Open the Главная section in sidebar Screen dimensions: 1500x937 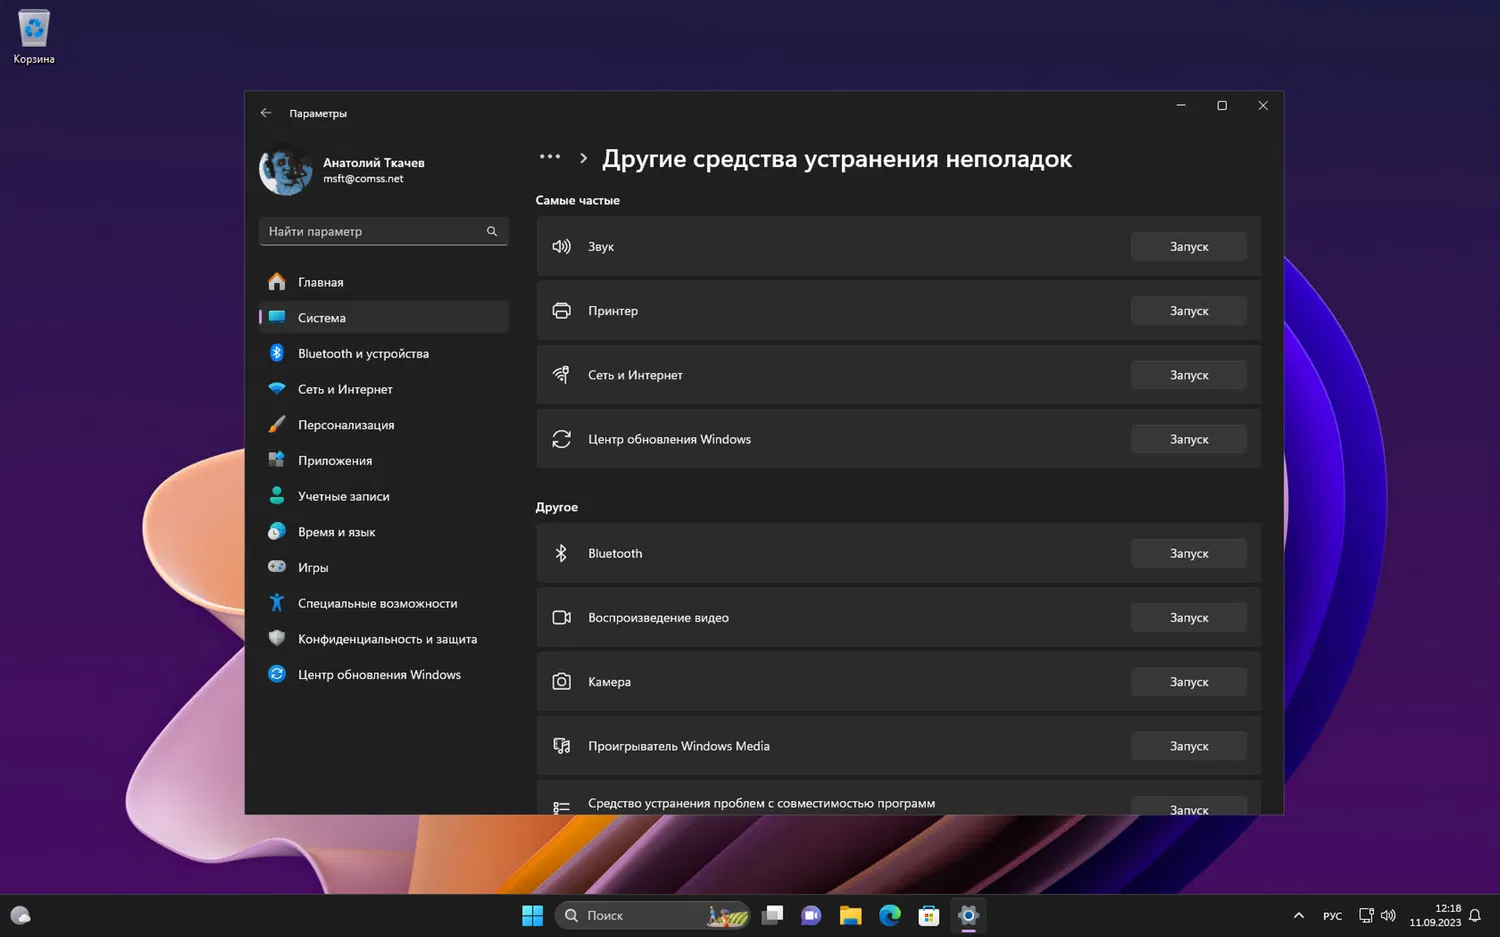(320, 282)
